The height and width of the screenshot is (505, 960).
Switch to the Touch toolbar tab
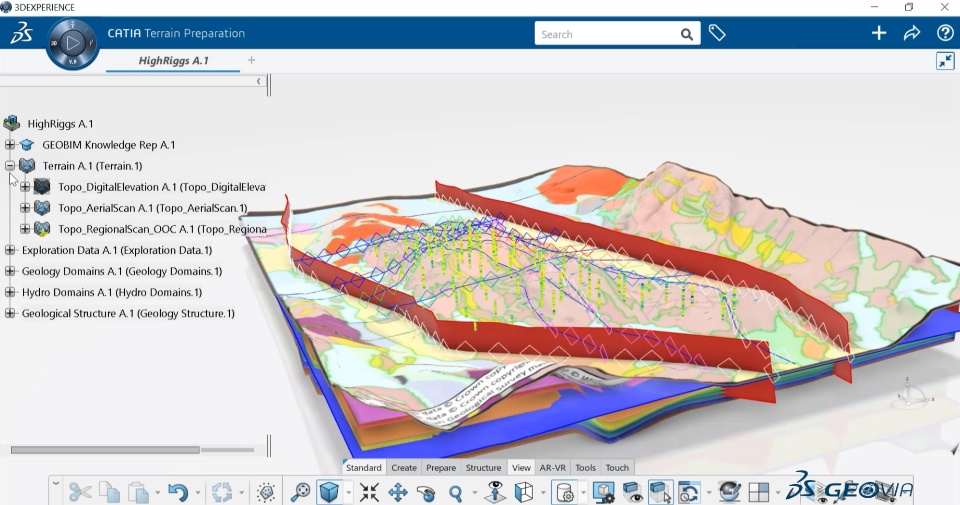pyautogui.click(x=617, y=468)
